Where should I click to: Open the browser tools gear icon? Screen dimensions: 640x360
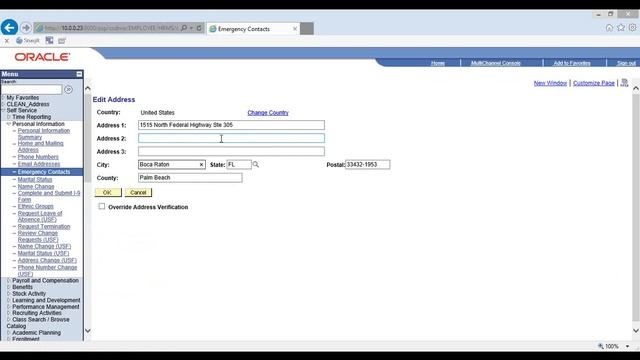click(632, 28)
